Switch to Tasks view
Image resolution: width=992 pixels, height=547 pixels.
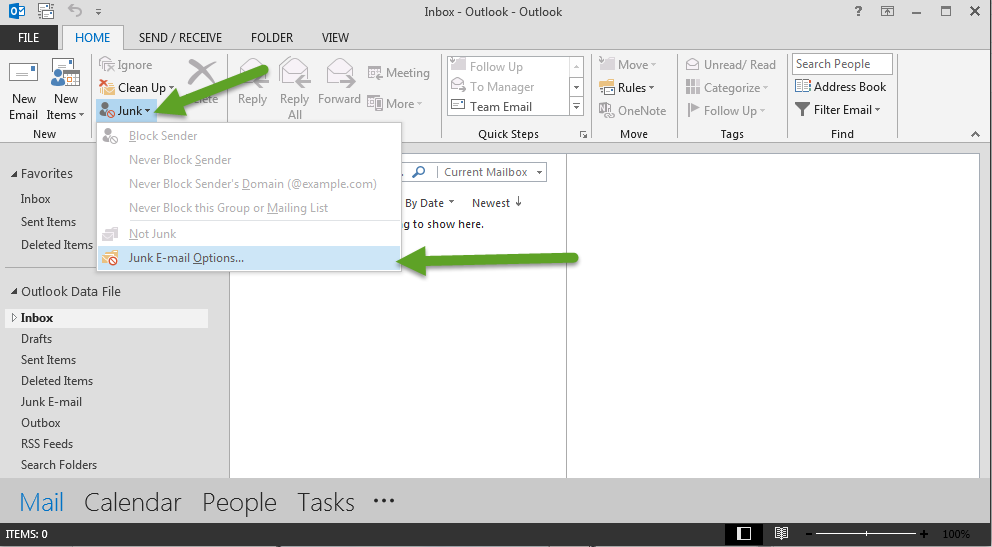(326, 503)
